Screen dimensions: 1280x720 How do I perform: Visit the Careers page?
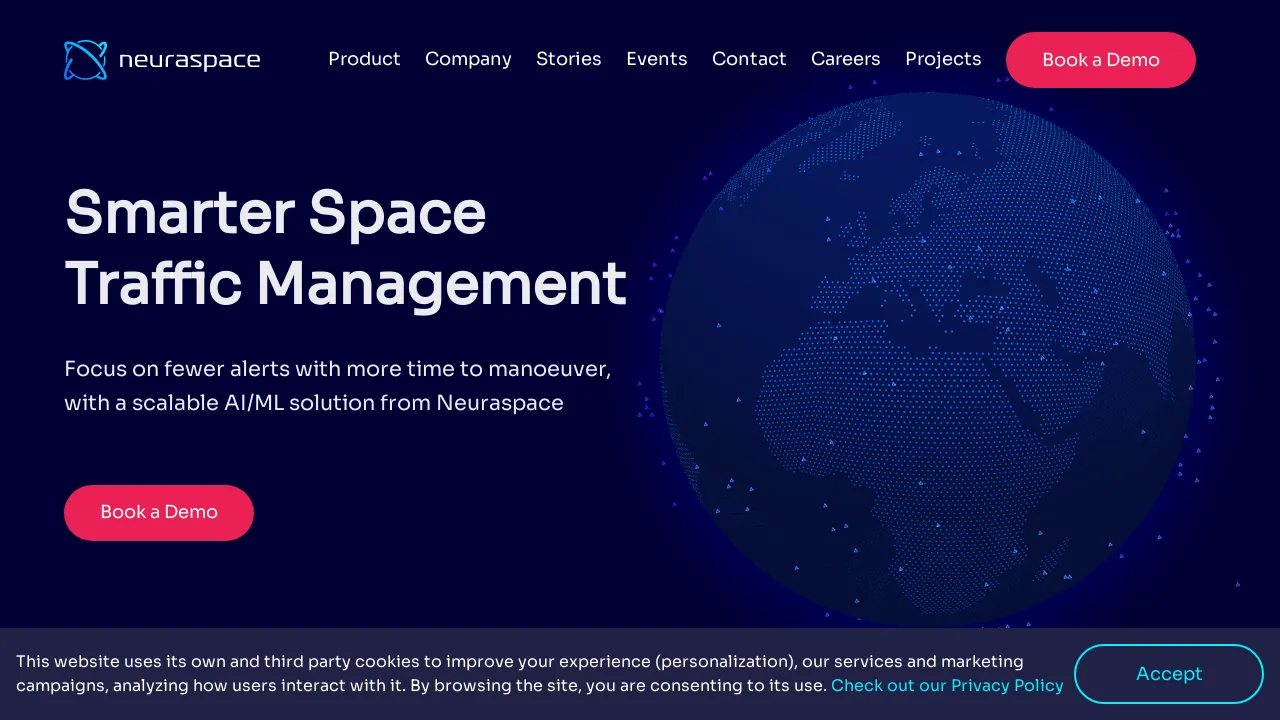[x=846, y=59]
